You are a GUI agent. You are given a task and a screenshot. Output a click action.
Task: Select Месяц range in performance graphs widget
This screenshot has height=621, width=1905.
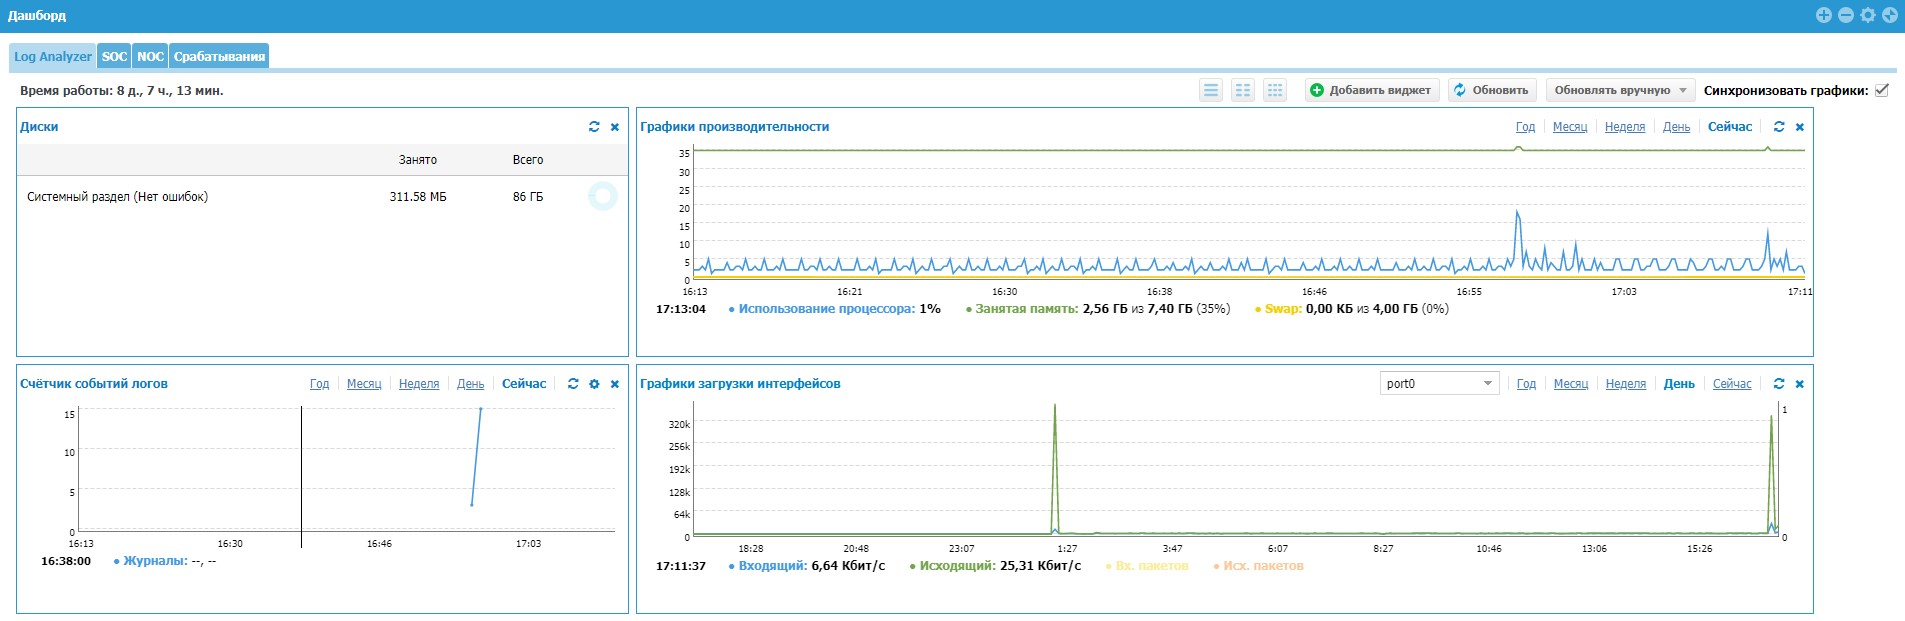click(x=1570, y=127)
